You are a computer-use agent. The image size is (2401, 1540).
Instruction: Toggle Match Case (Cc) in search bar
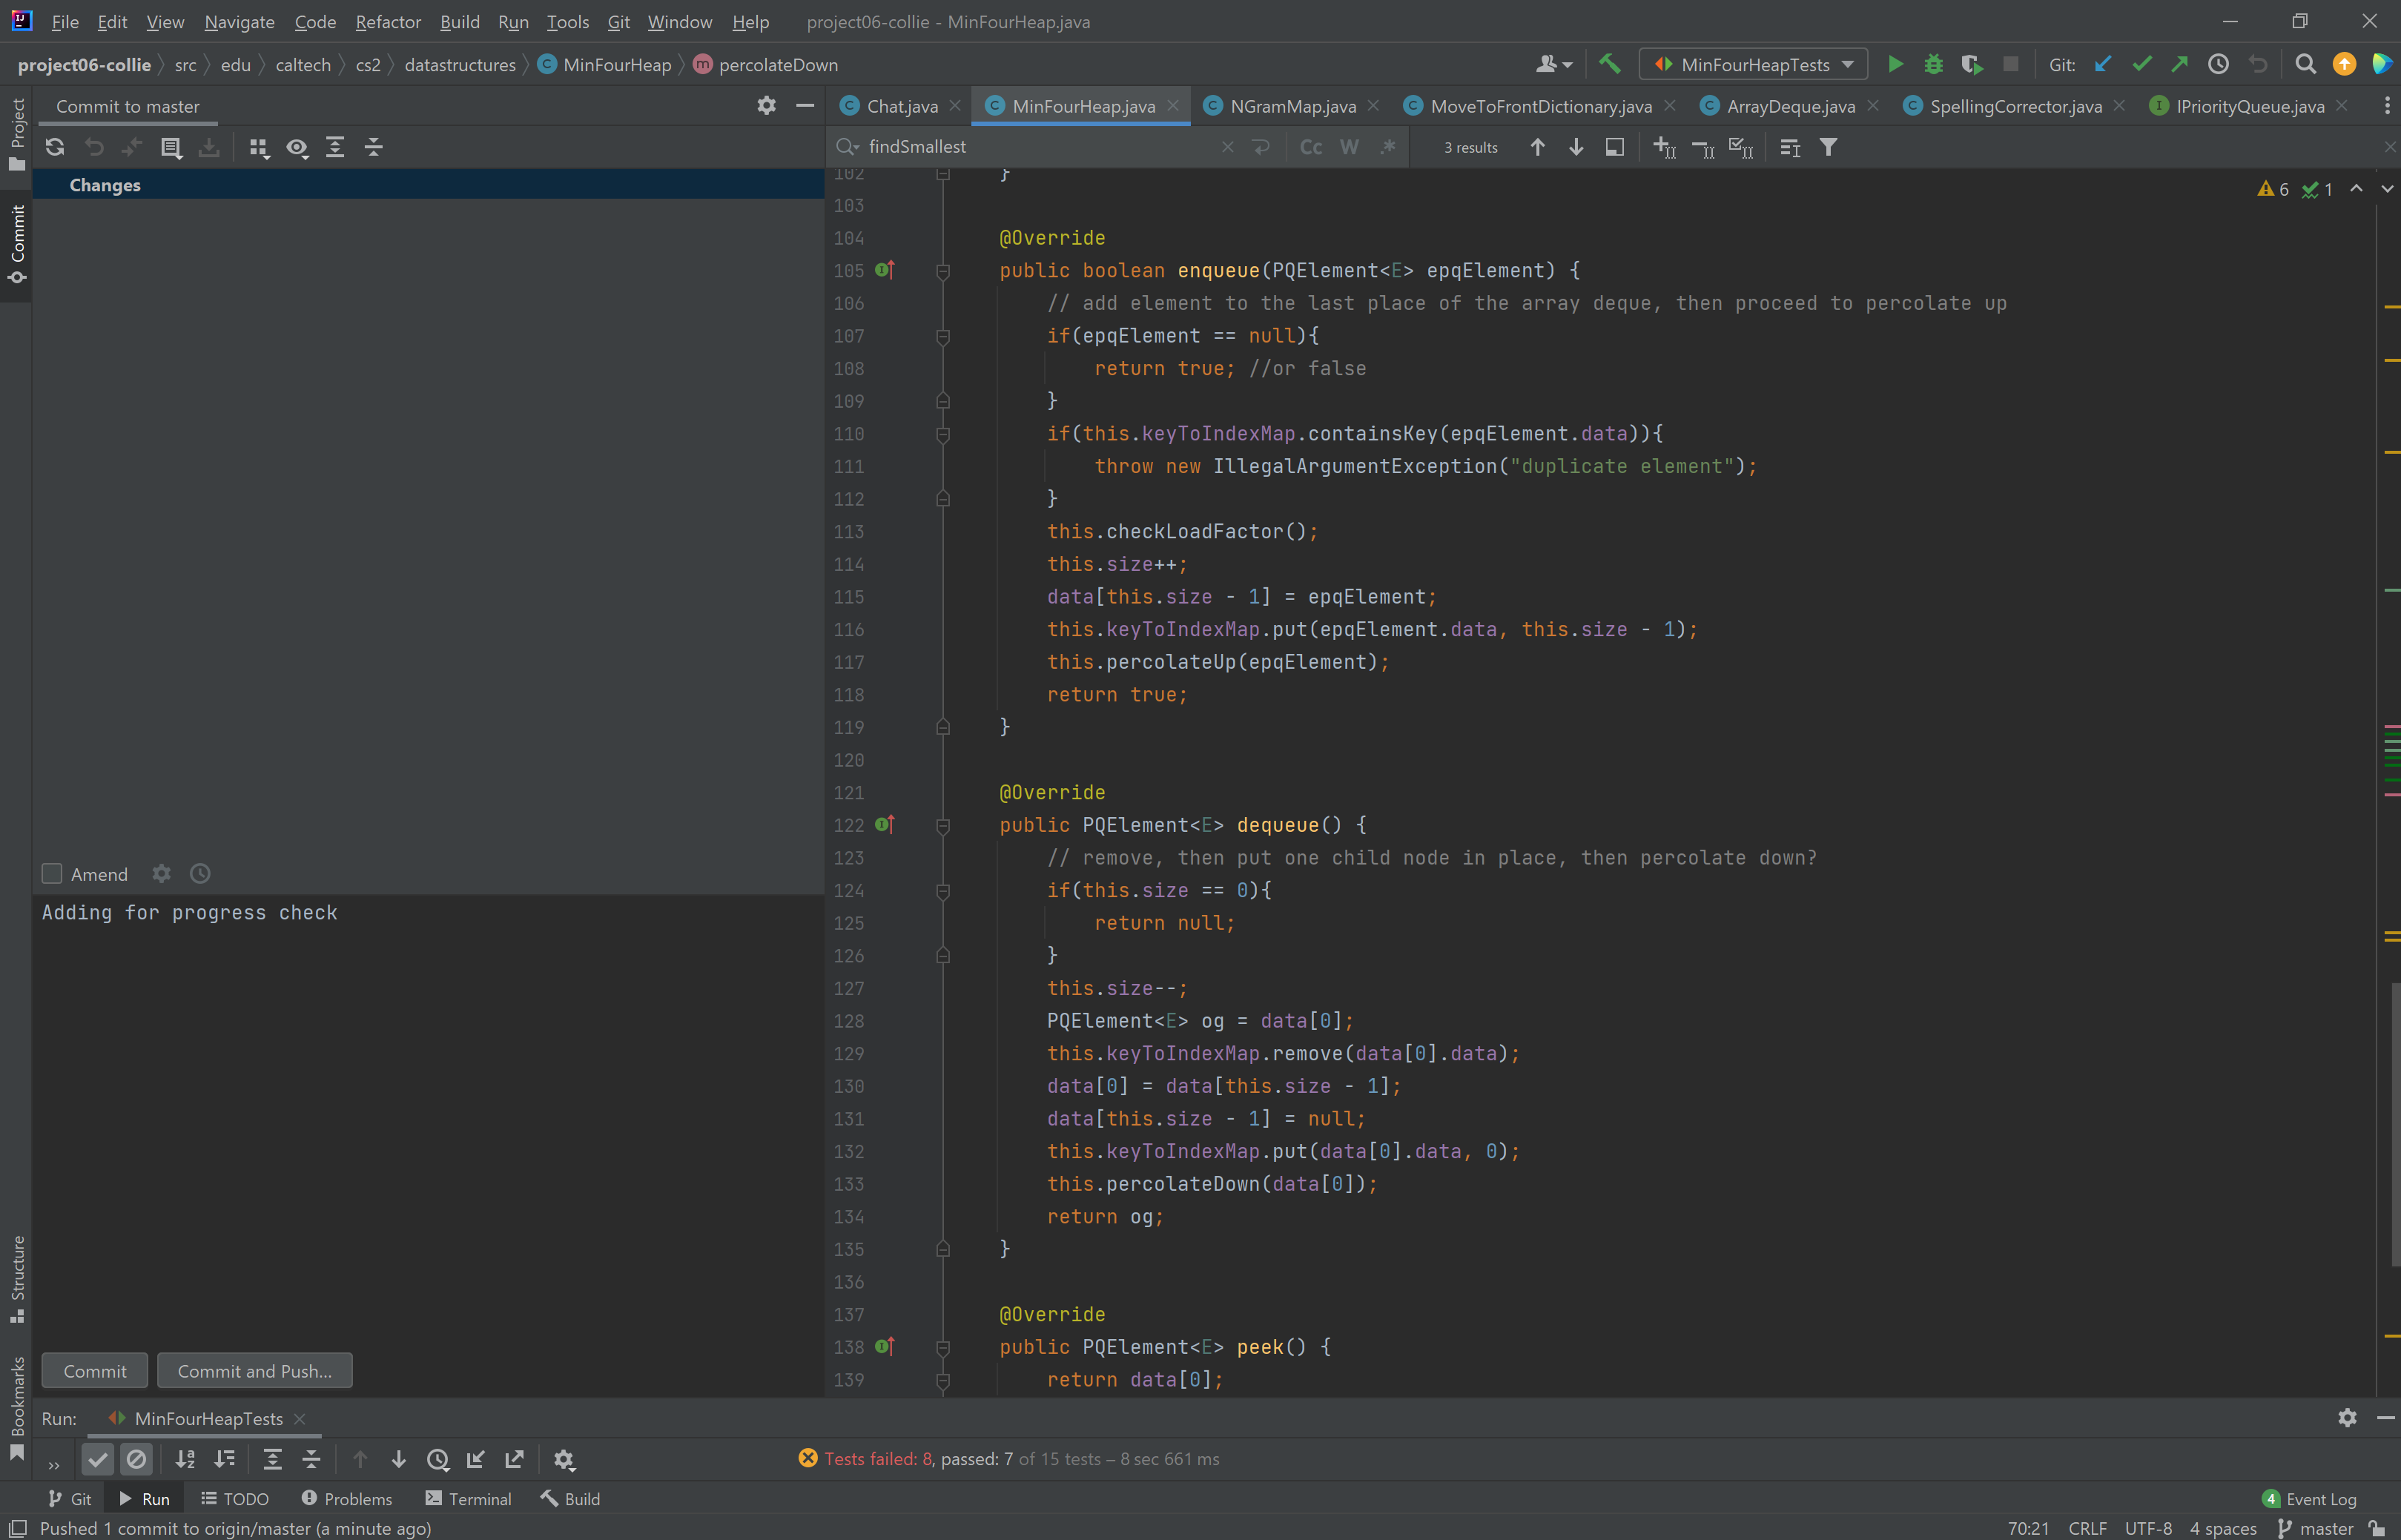coord(1310,148)
